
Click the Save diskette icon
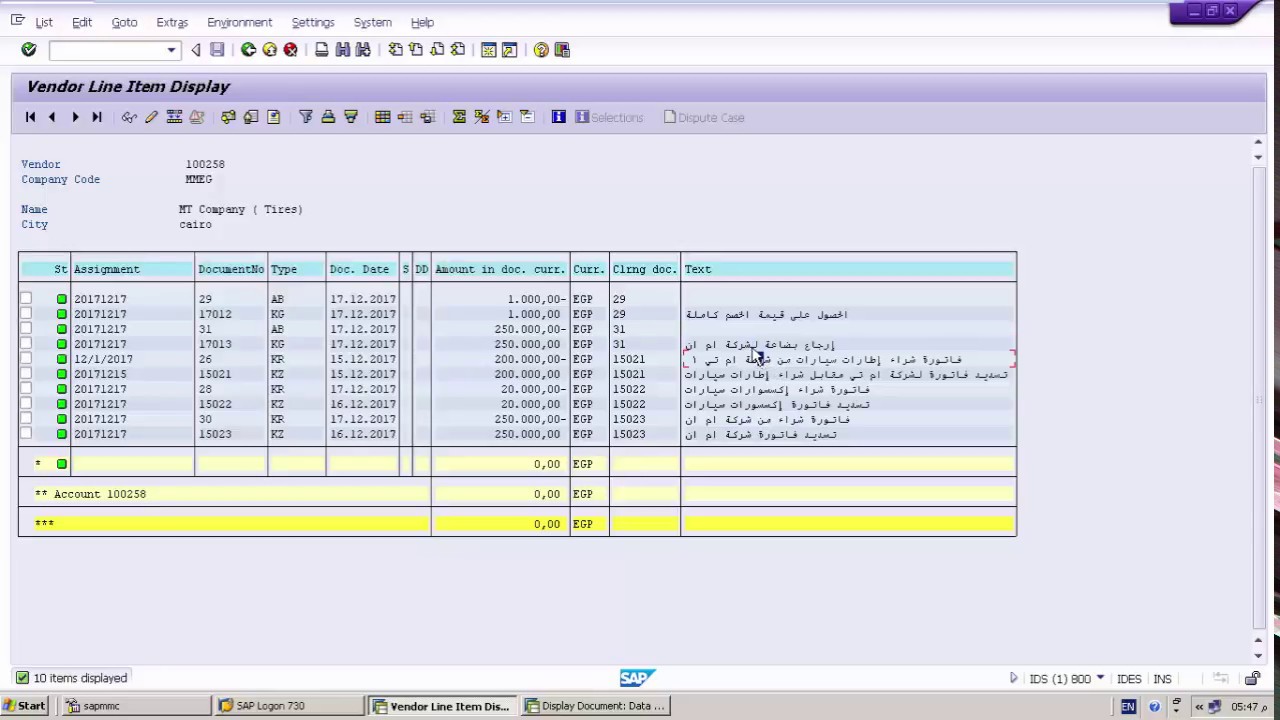(x=217, y=50)
